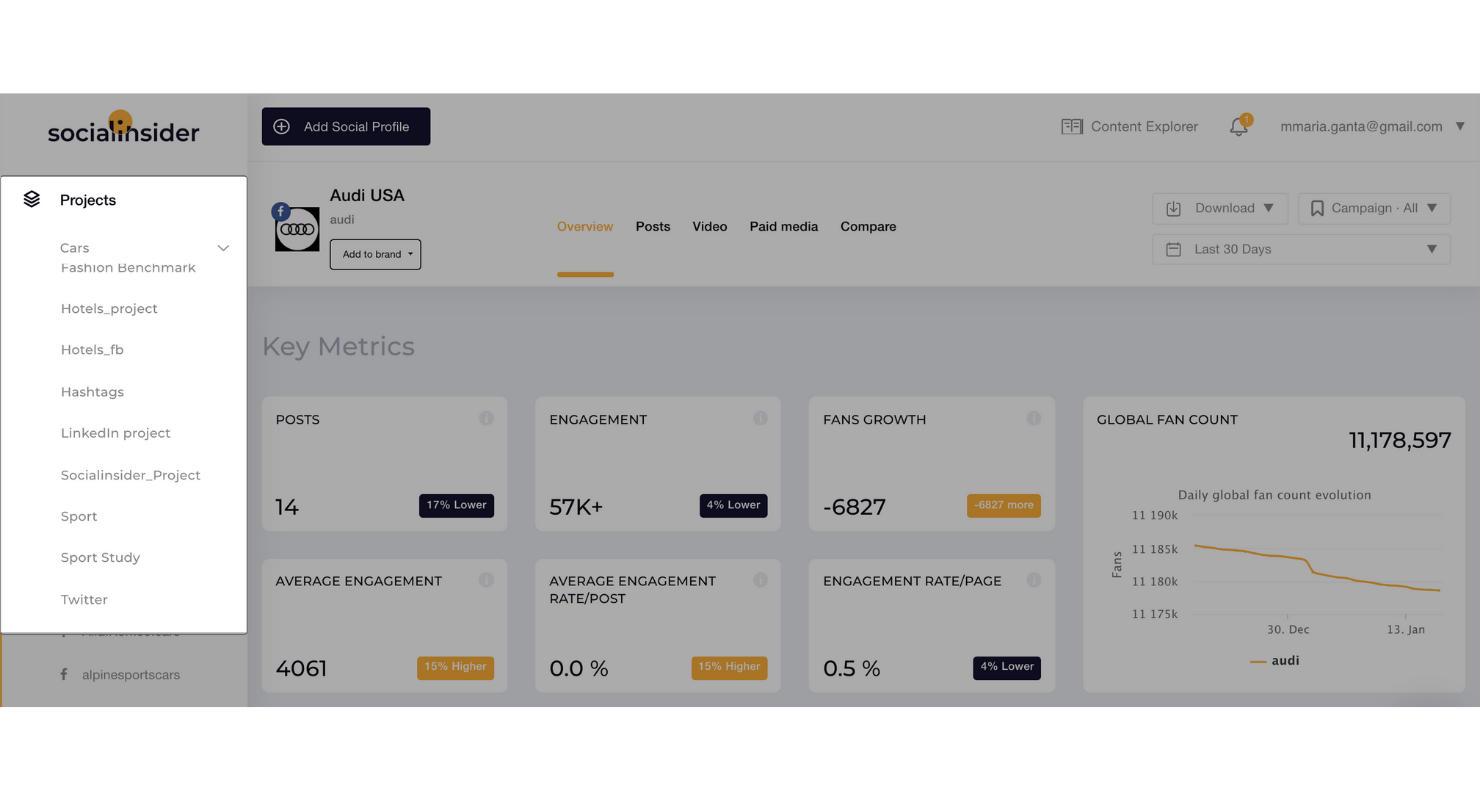1480x800 pixels.
Task: Click the 11,178,597 global fan count value
Action: click(x=1400, y=440)
